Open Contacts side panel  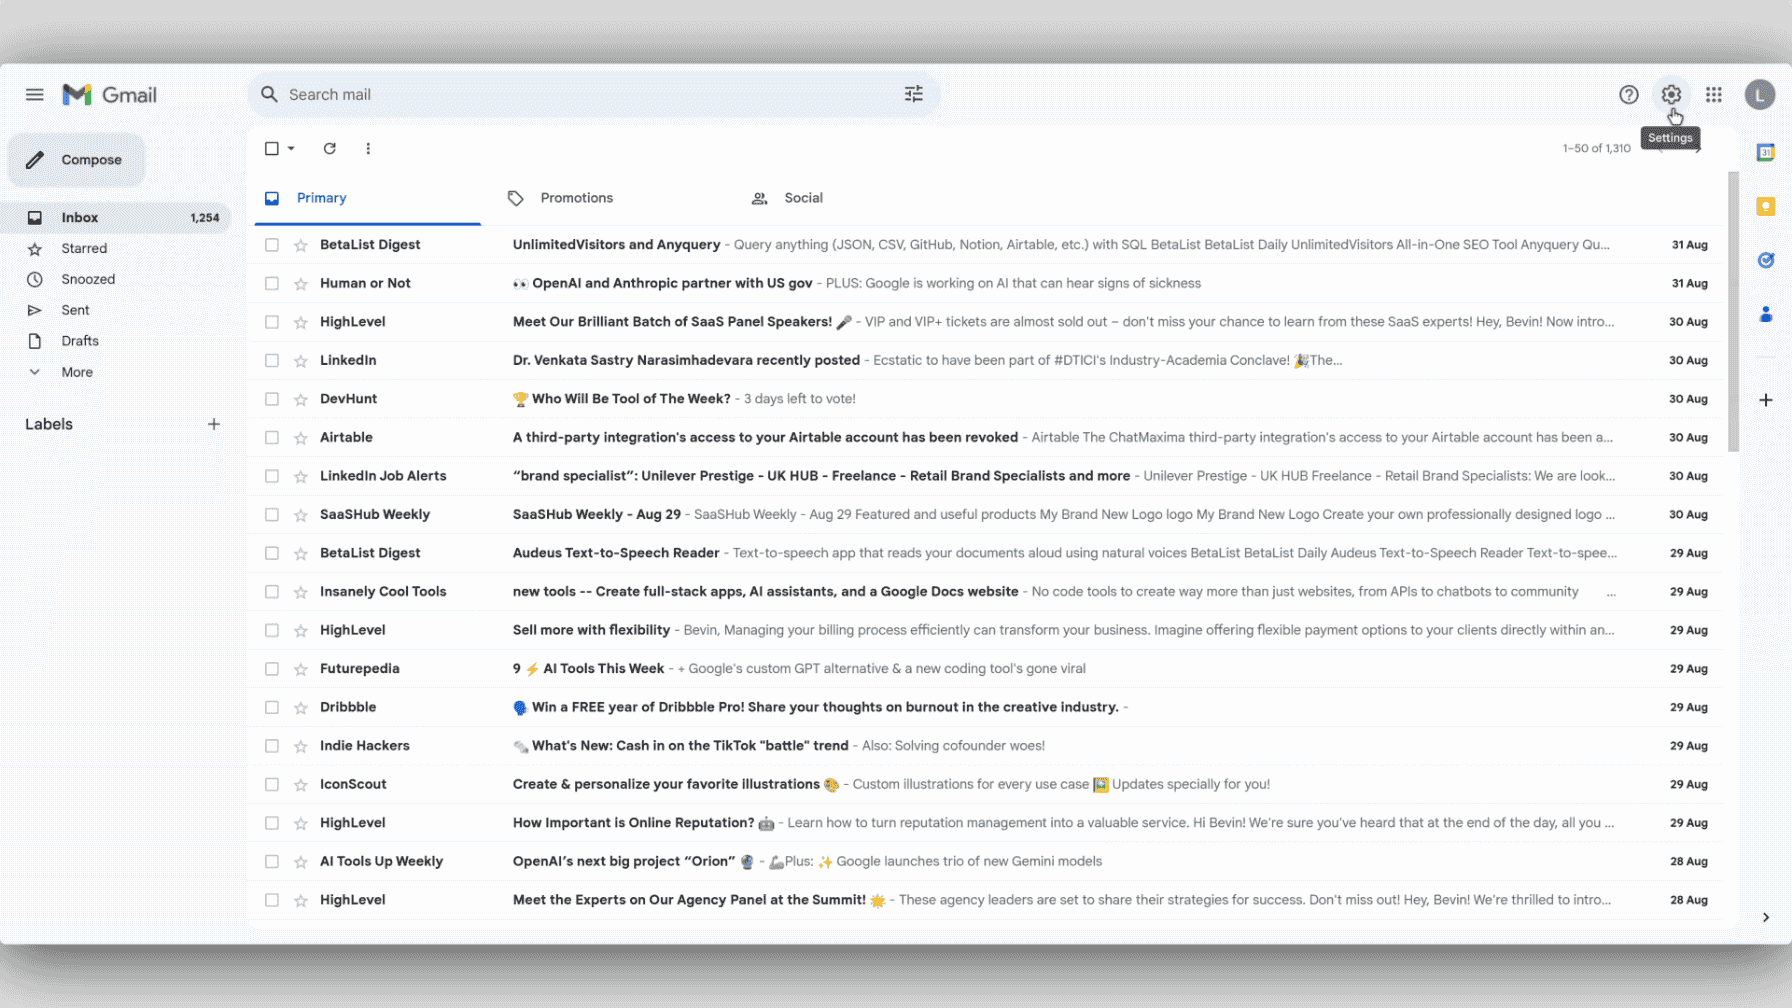click(1766, 314)
